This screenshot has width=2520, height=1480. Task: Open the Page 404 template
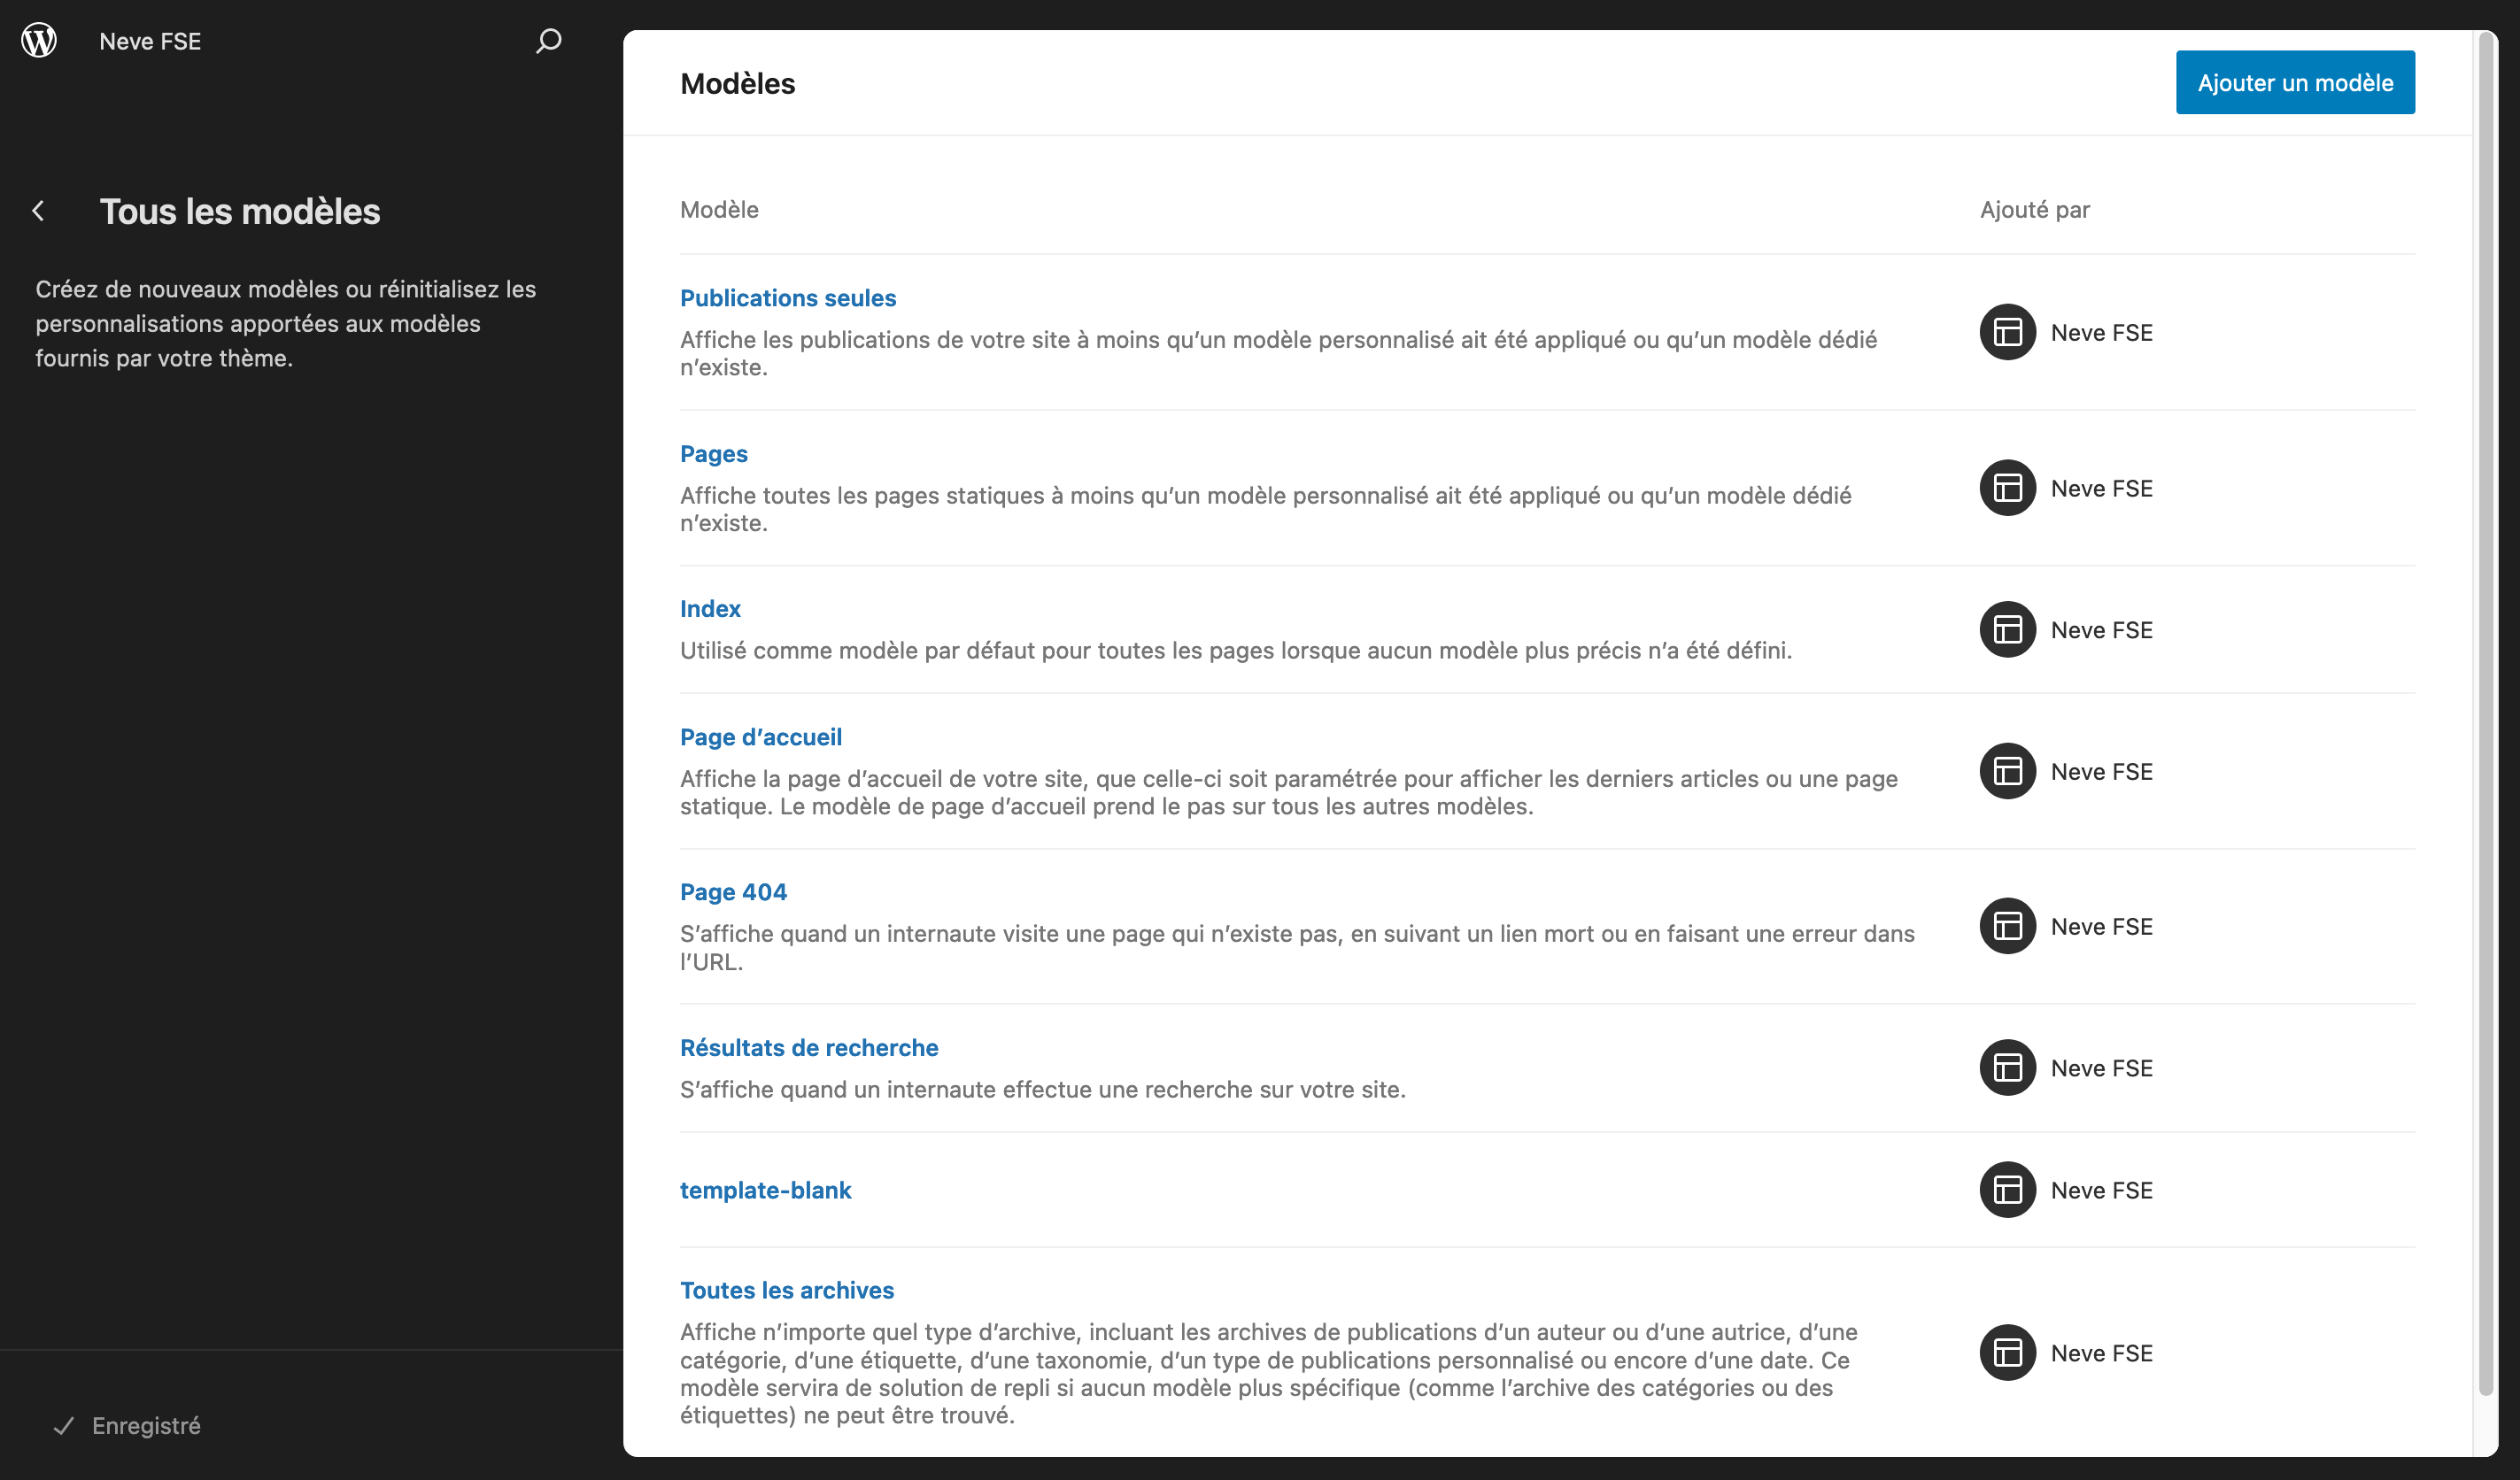coord(733,892)
